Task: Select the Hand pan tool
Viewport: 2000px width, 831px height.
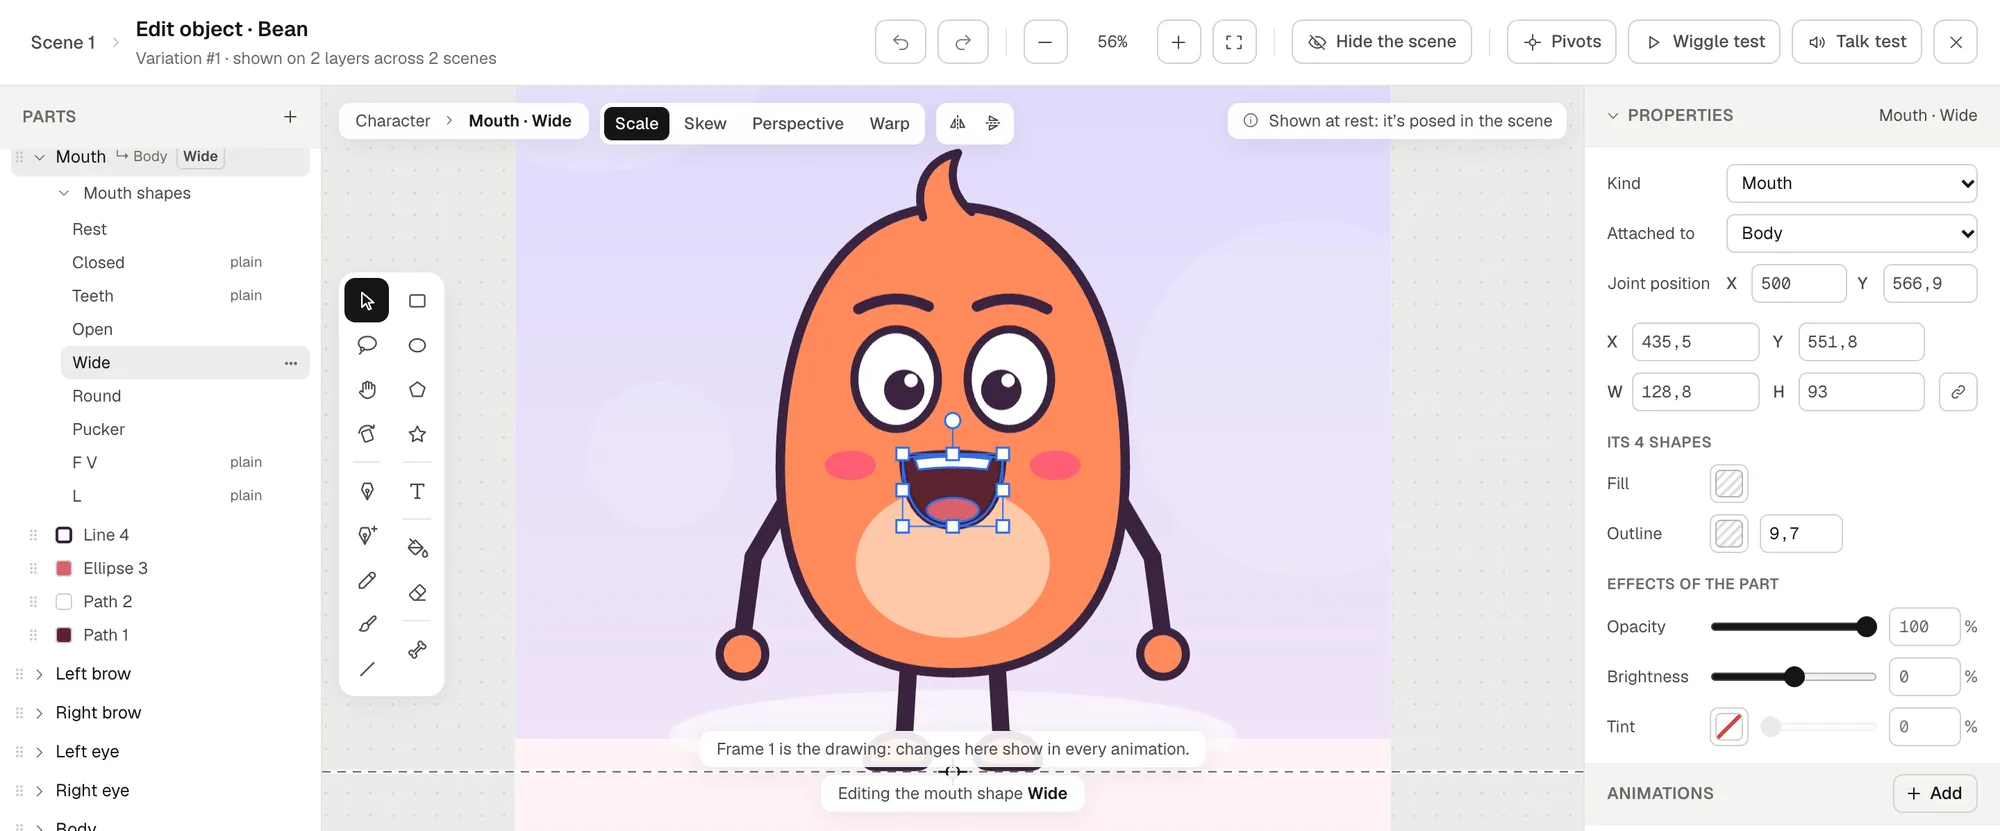Action: pos(367,390)
